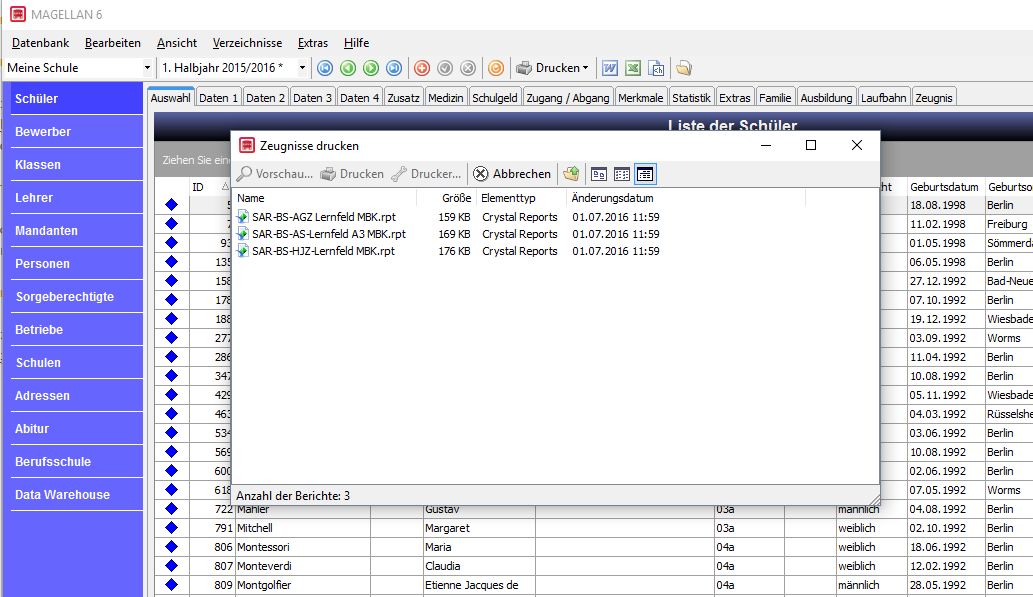The width and height of the screenshot is (1033, 597).
Task: Expand the Meine Schule combo box
Action: 147,68
